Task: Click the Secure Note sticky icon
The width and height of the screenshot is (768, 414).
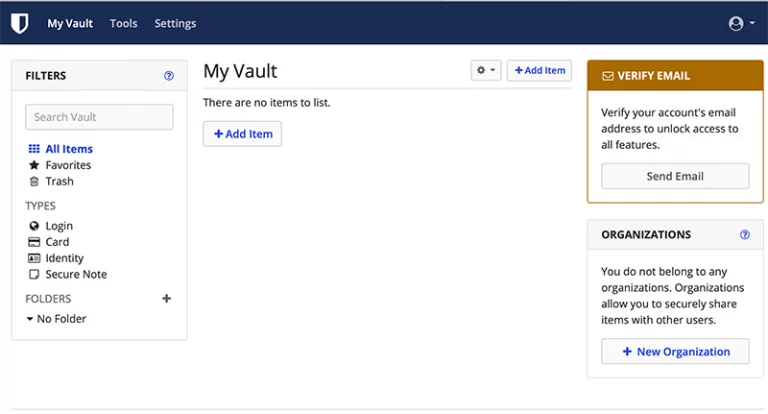Action: coord(34,274)
